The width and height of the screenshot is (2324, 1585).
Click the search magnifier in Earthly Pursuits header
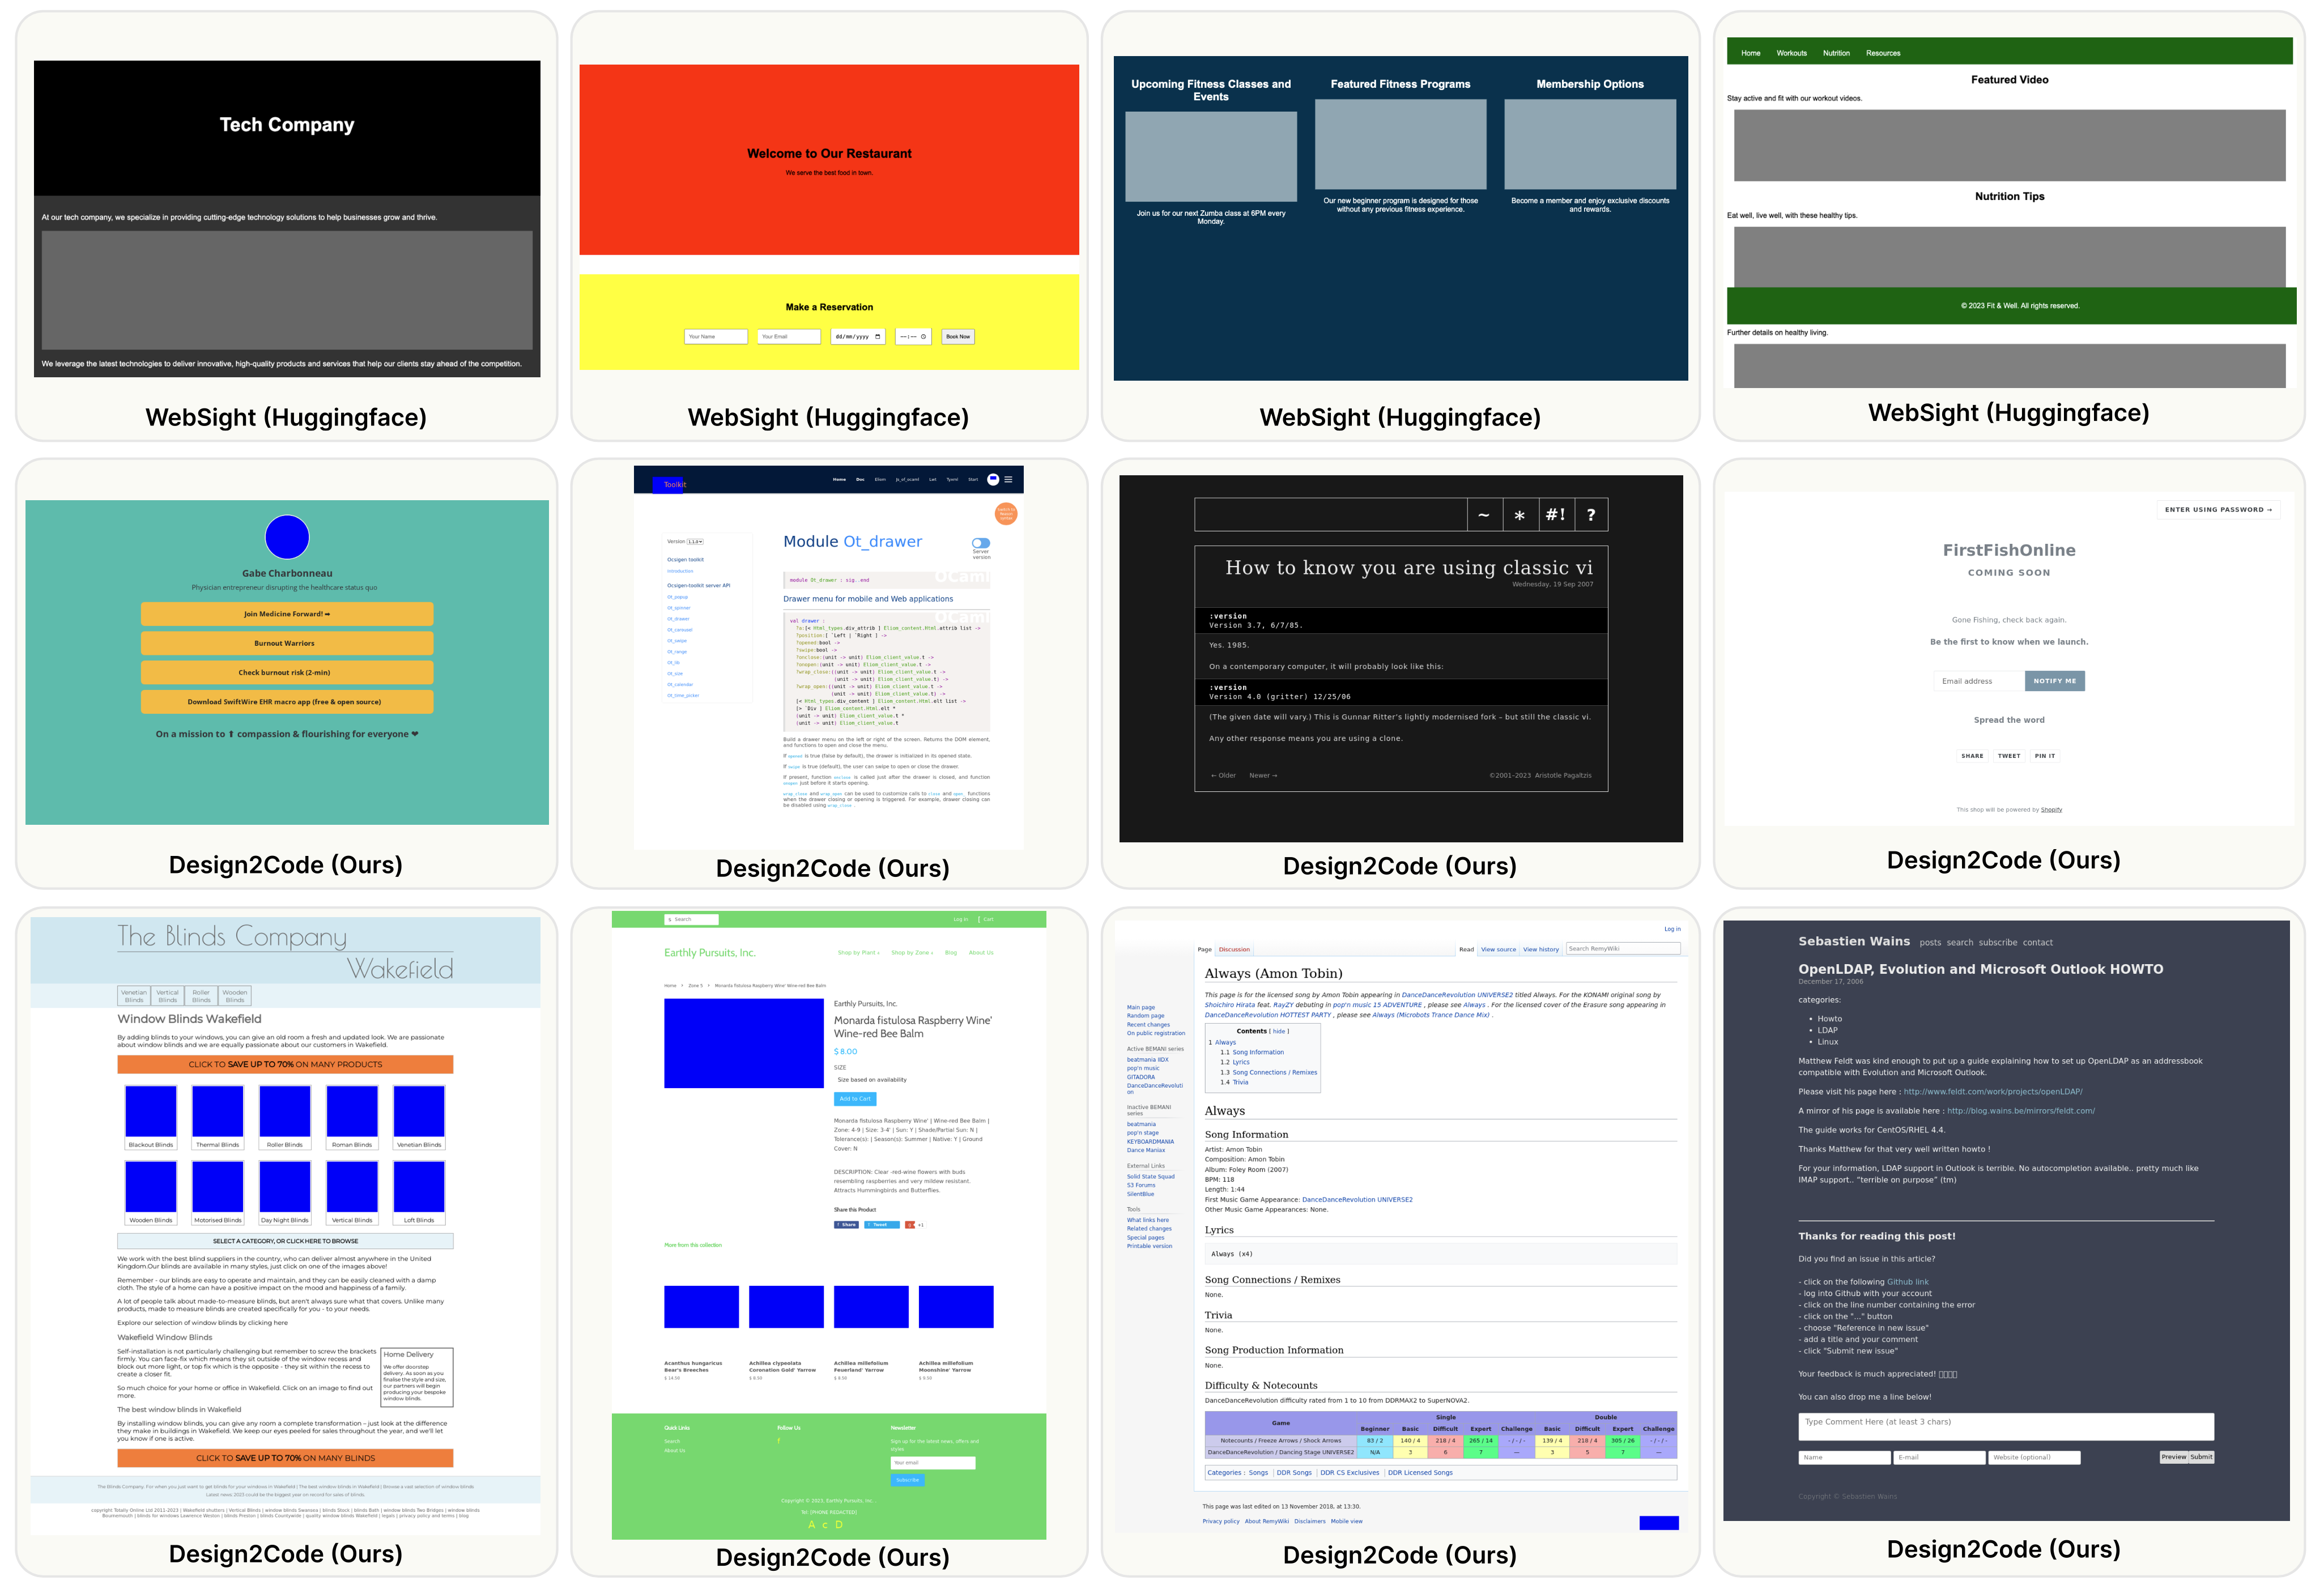(670, 920)
